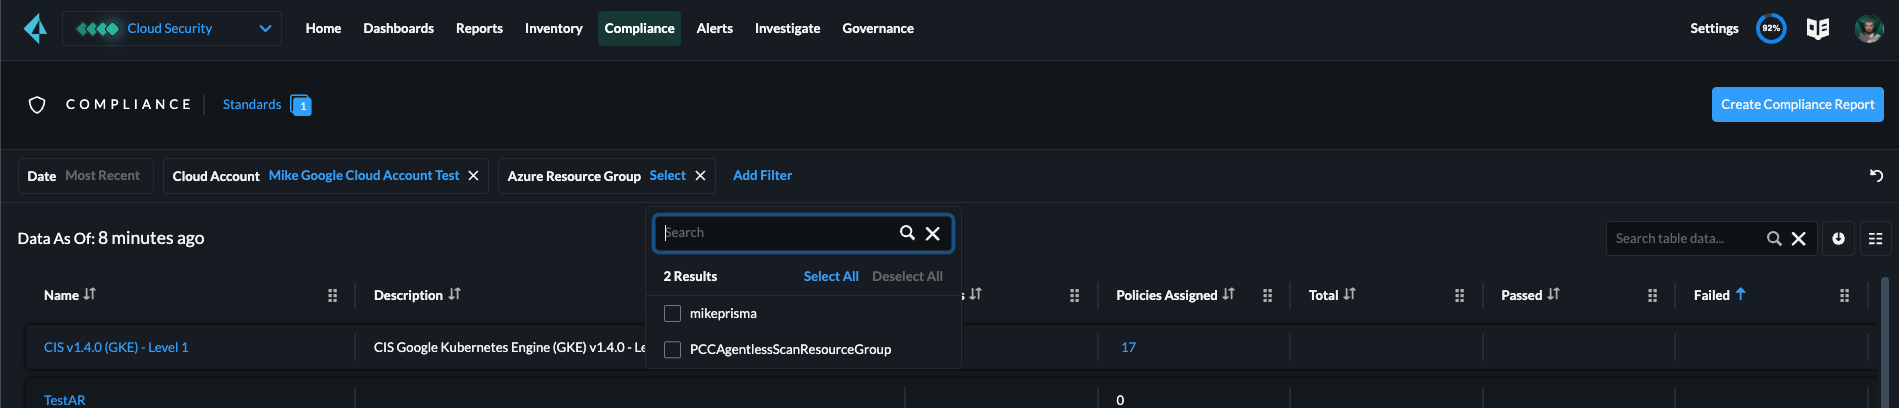Open the column picker icon
Image resolution: width=1899 pixels, height=408 pixels.
pos(1875,238)
